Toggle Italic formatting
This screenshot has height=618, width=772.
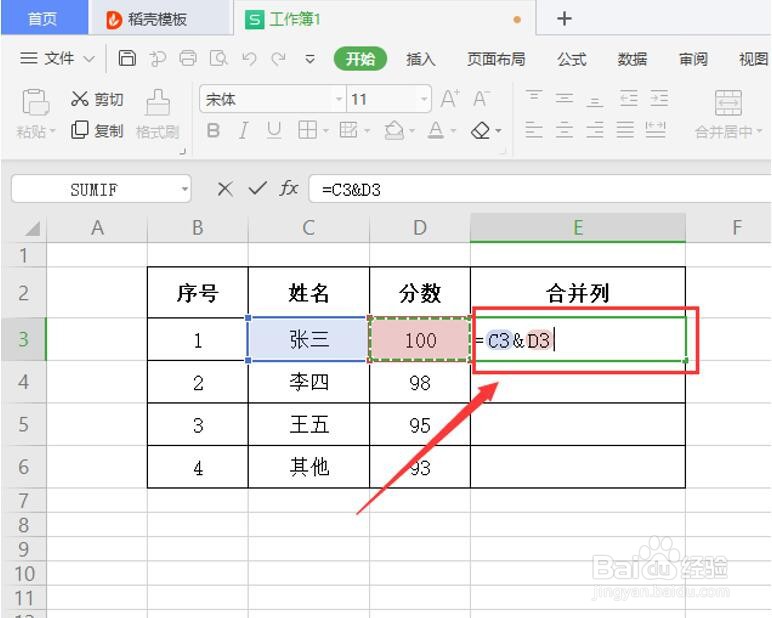point(243,130)
